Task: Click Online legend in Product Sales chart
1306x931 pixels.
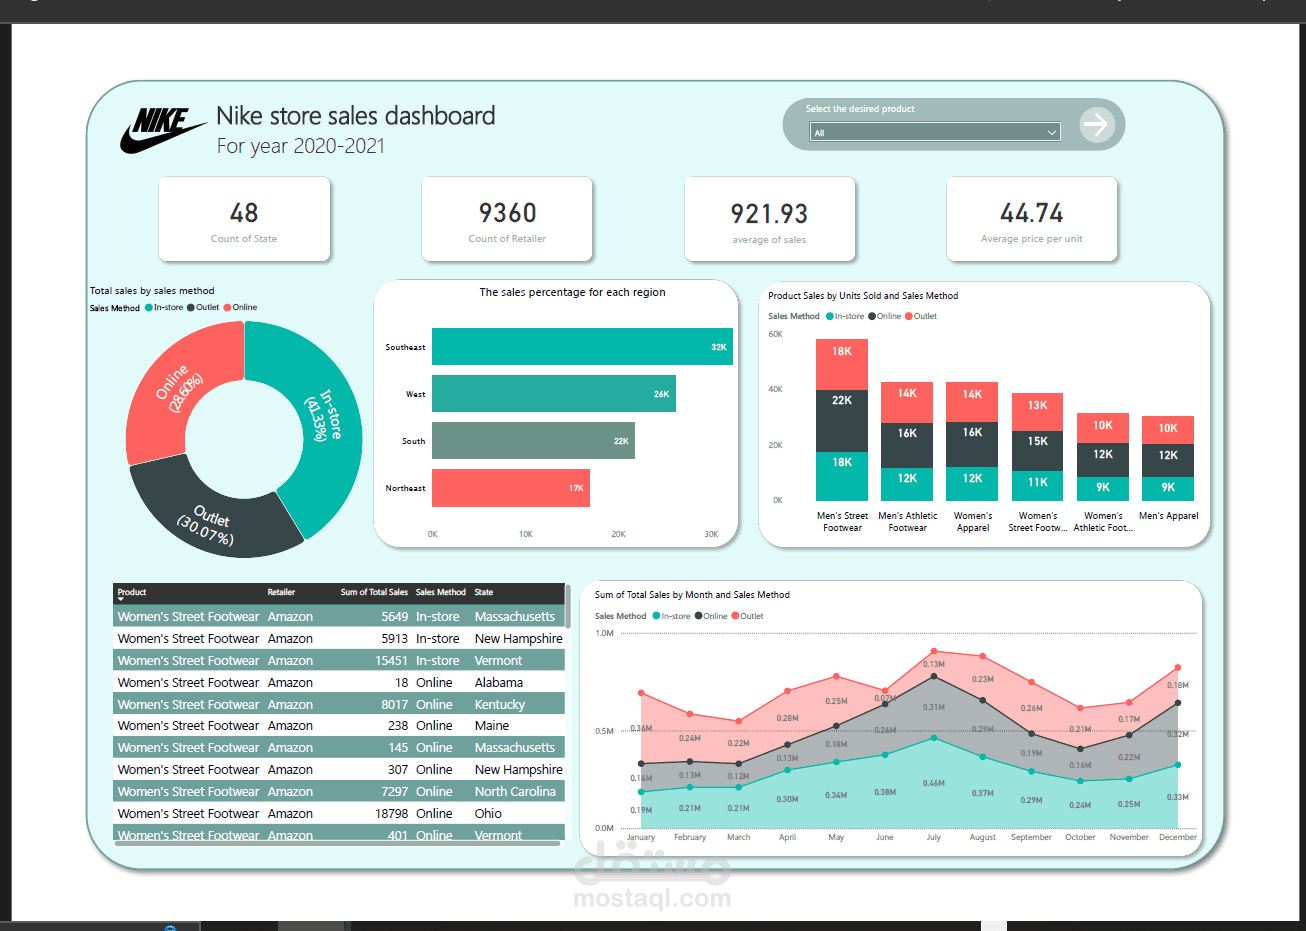Action: click(x=885, y=316)
